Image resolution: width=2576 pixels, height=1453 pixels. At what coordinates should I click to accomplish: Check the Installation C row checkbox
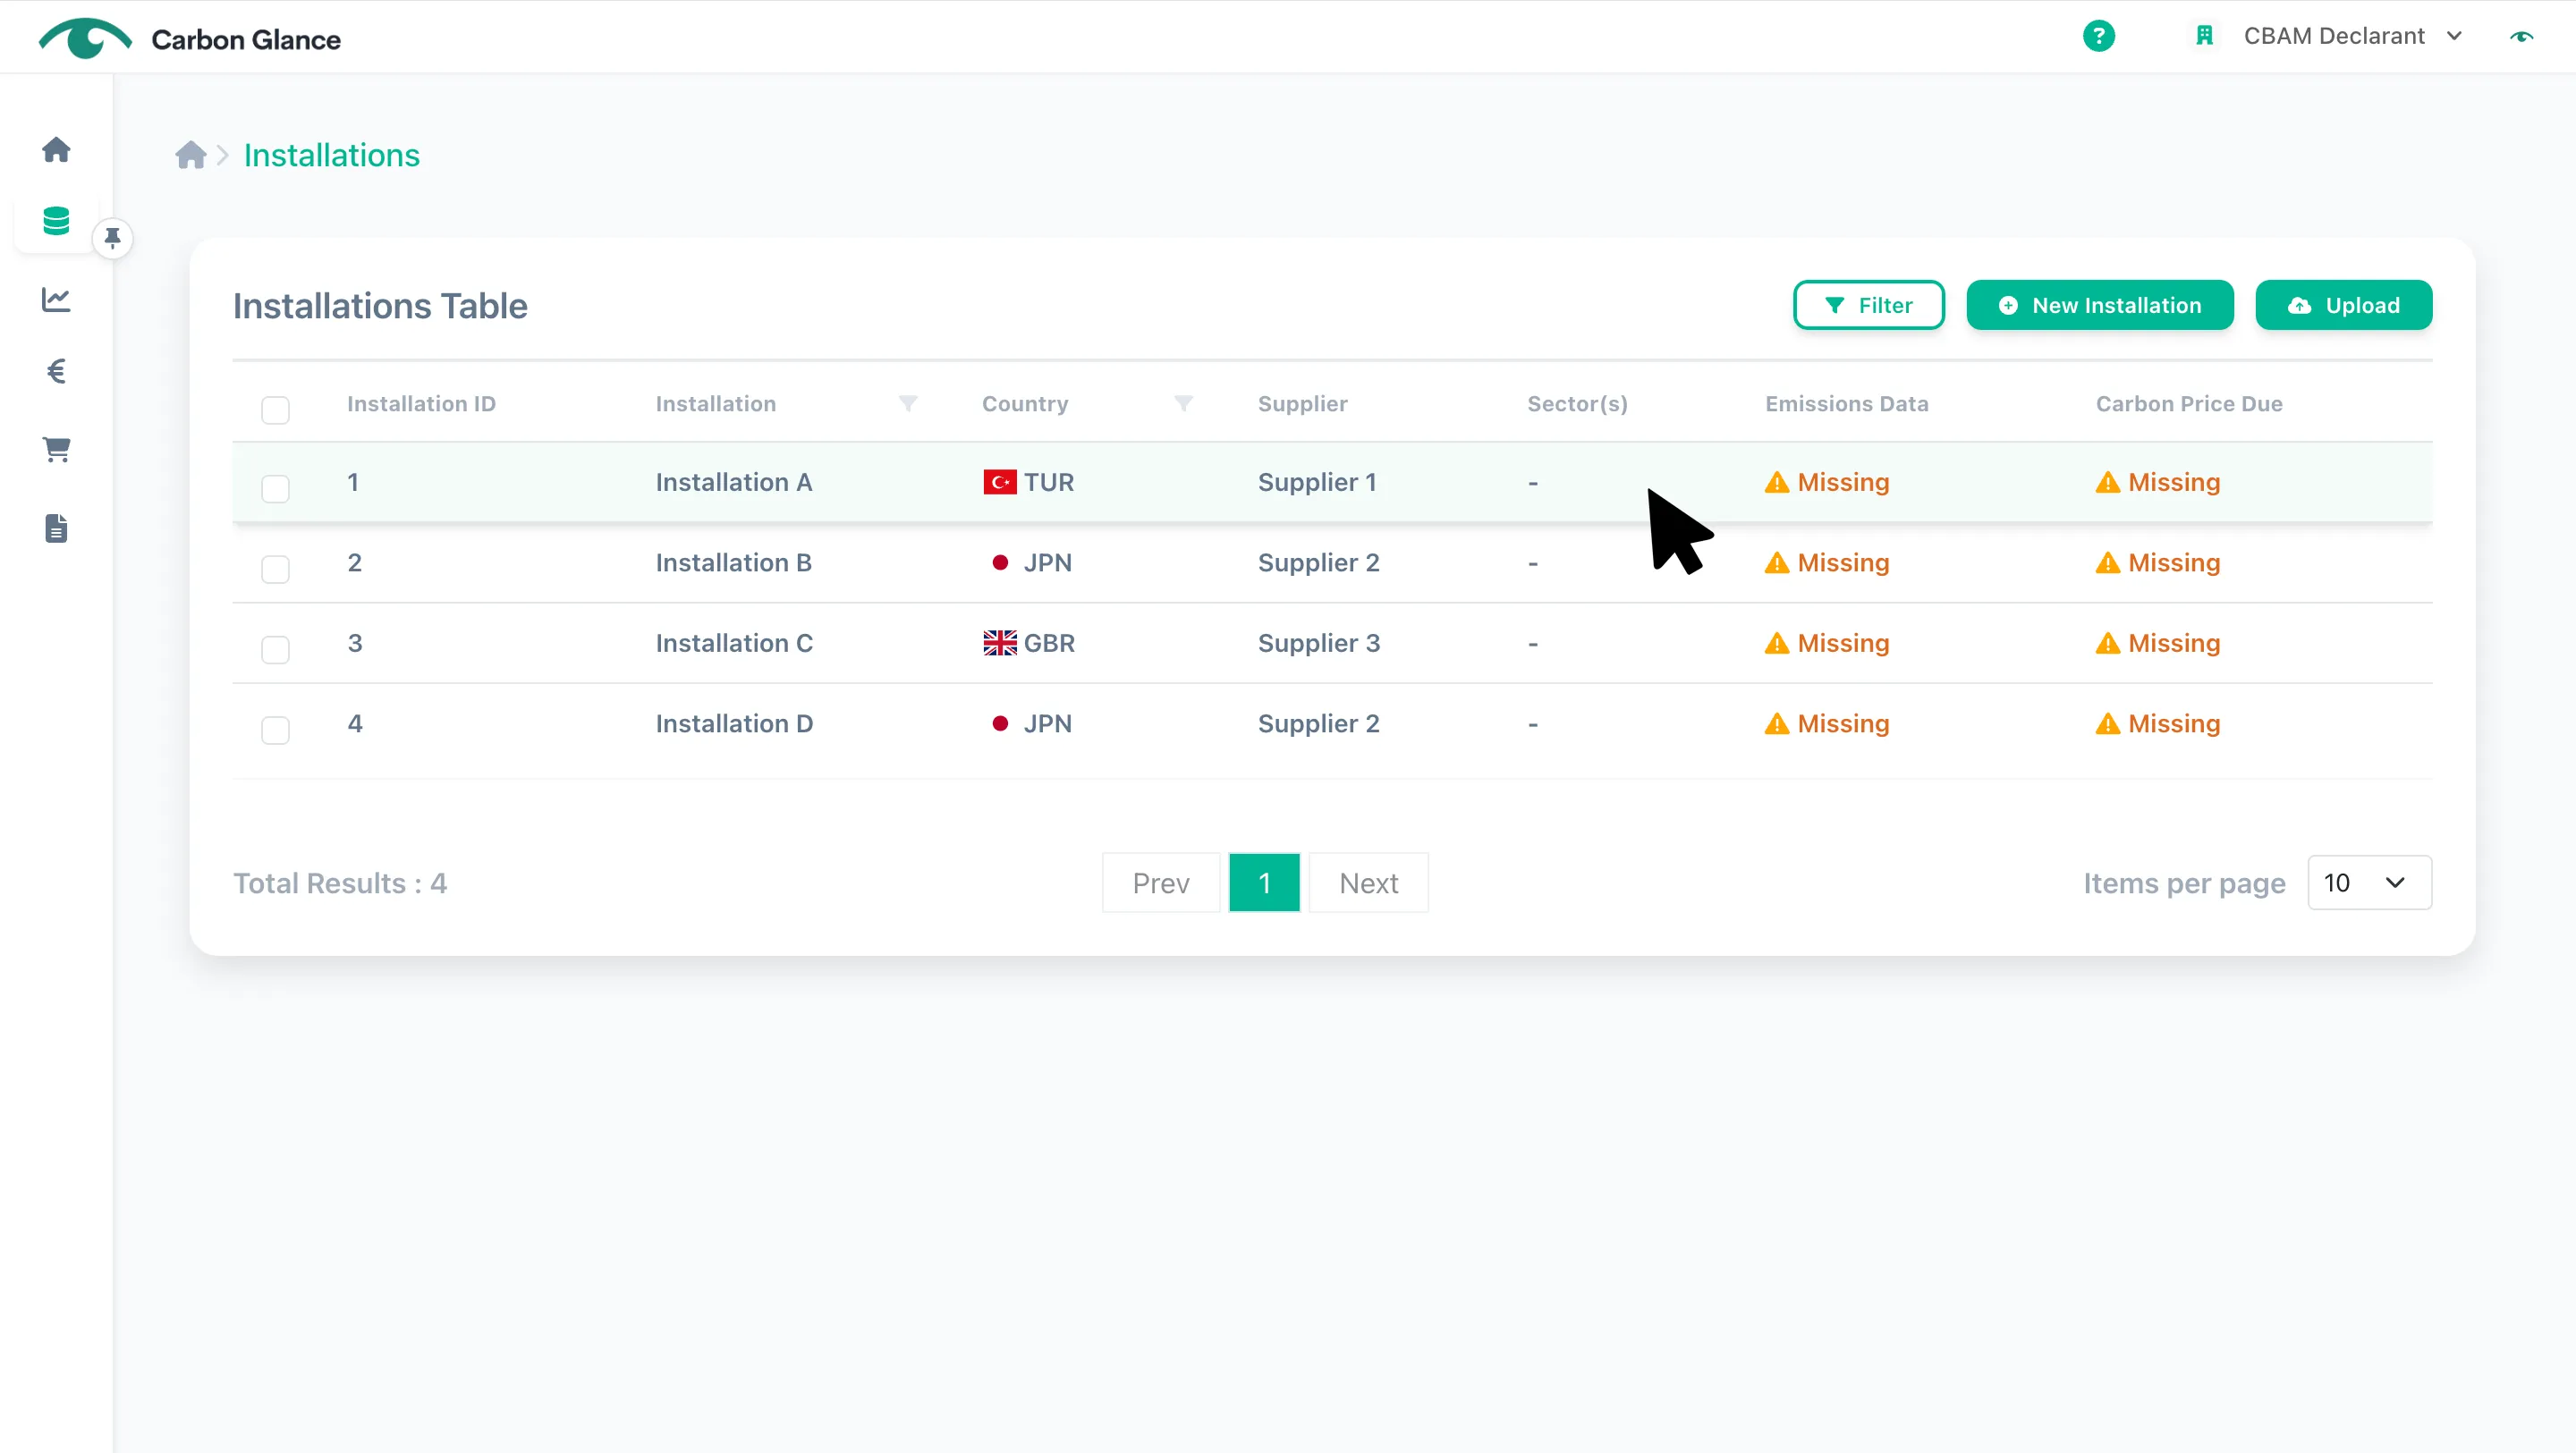tap(275, 650)
